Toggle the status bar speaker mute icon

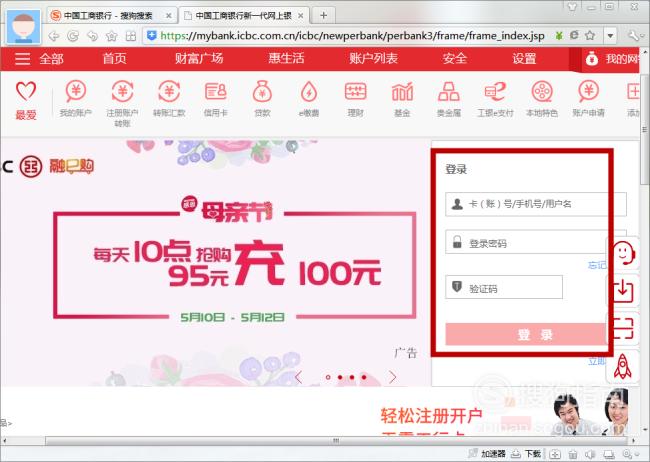click(x=590, y=454)
